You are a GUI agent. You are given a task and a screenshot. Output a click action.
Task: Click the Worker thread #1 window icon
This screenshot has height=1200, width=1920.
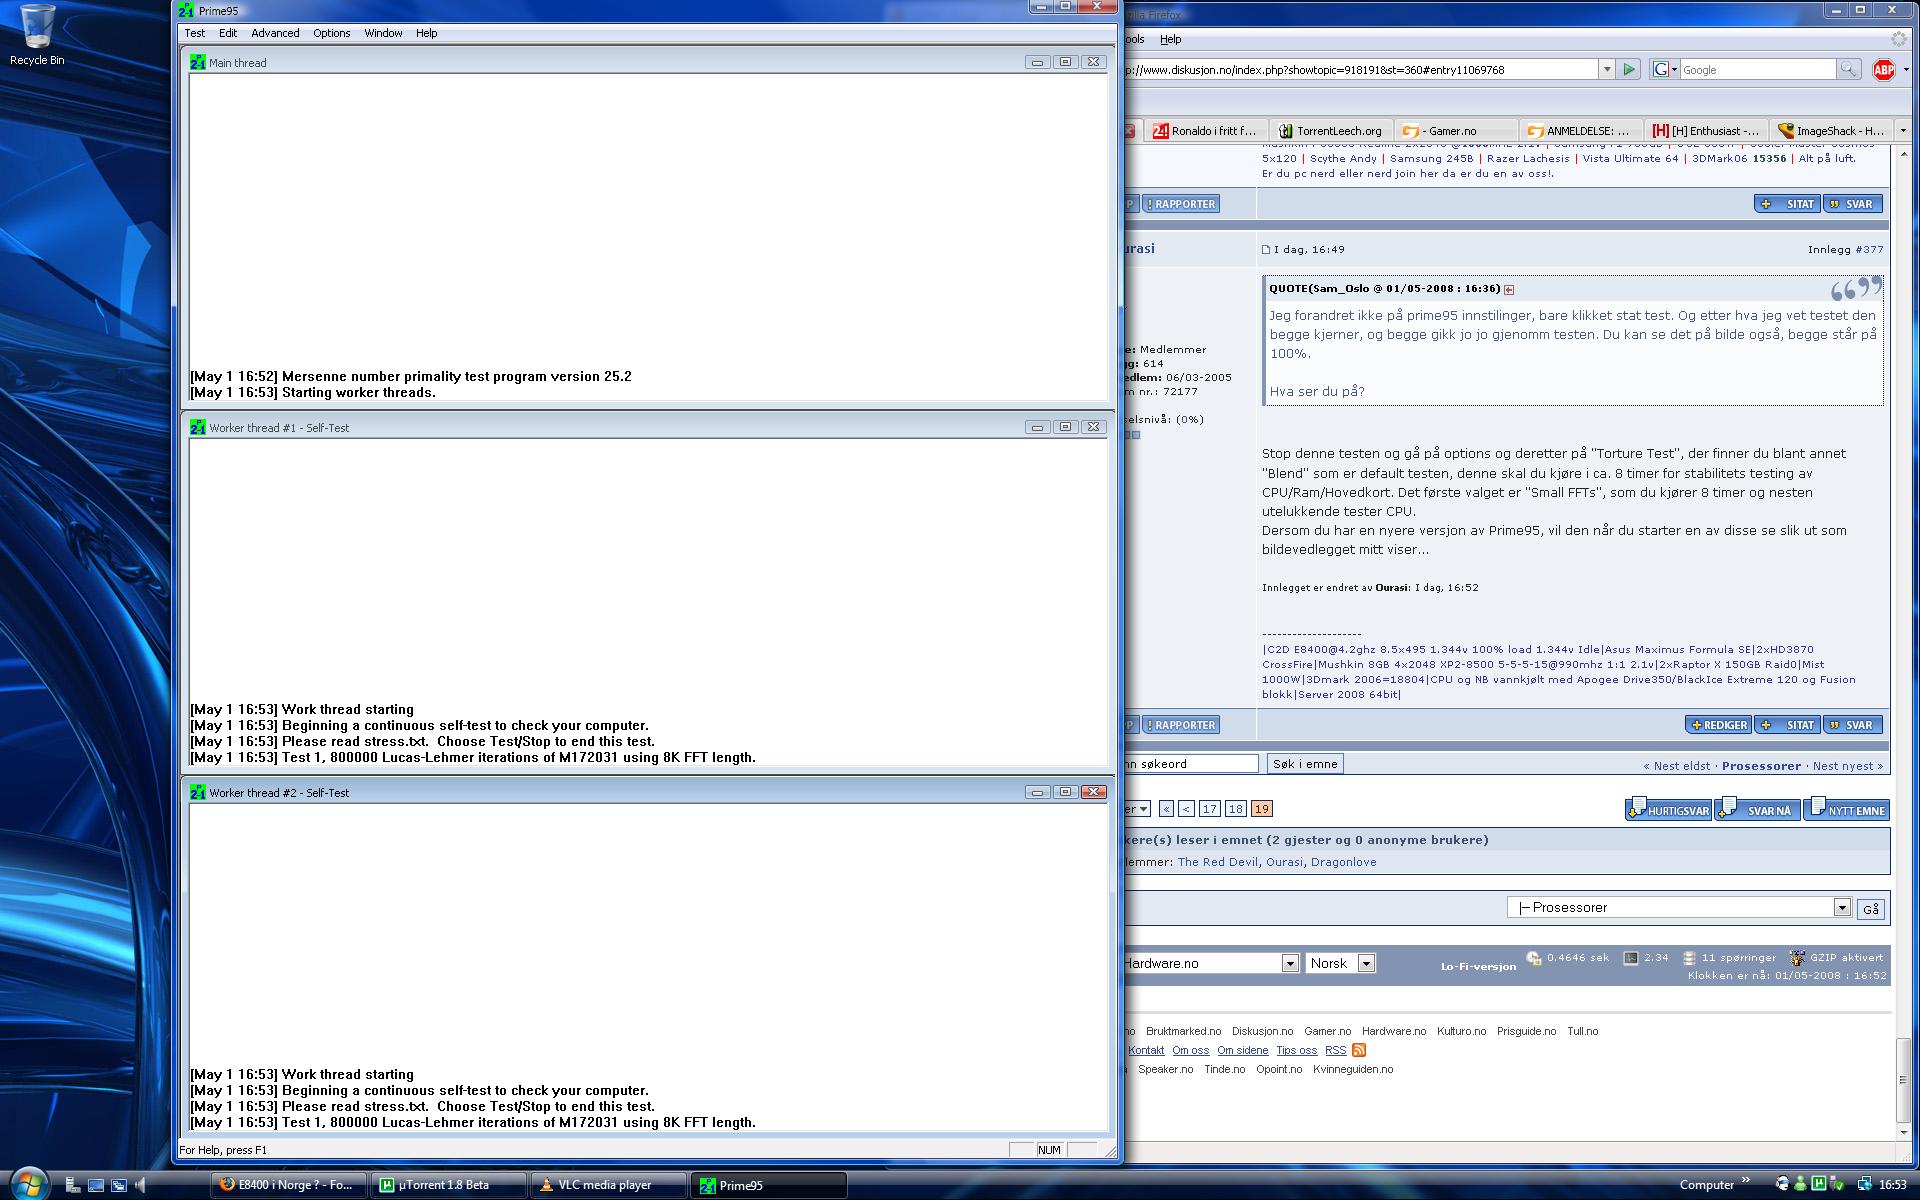(x=198, y=427)
